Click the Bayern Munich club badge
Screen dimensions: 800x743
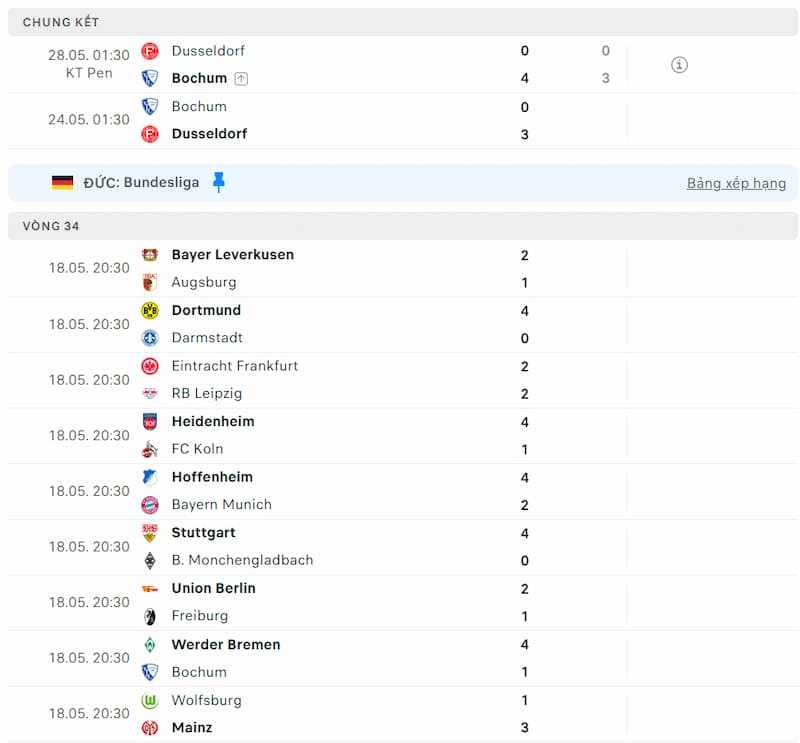pos(150,505)
